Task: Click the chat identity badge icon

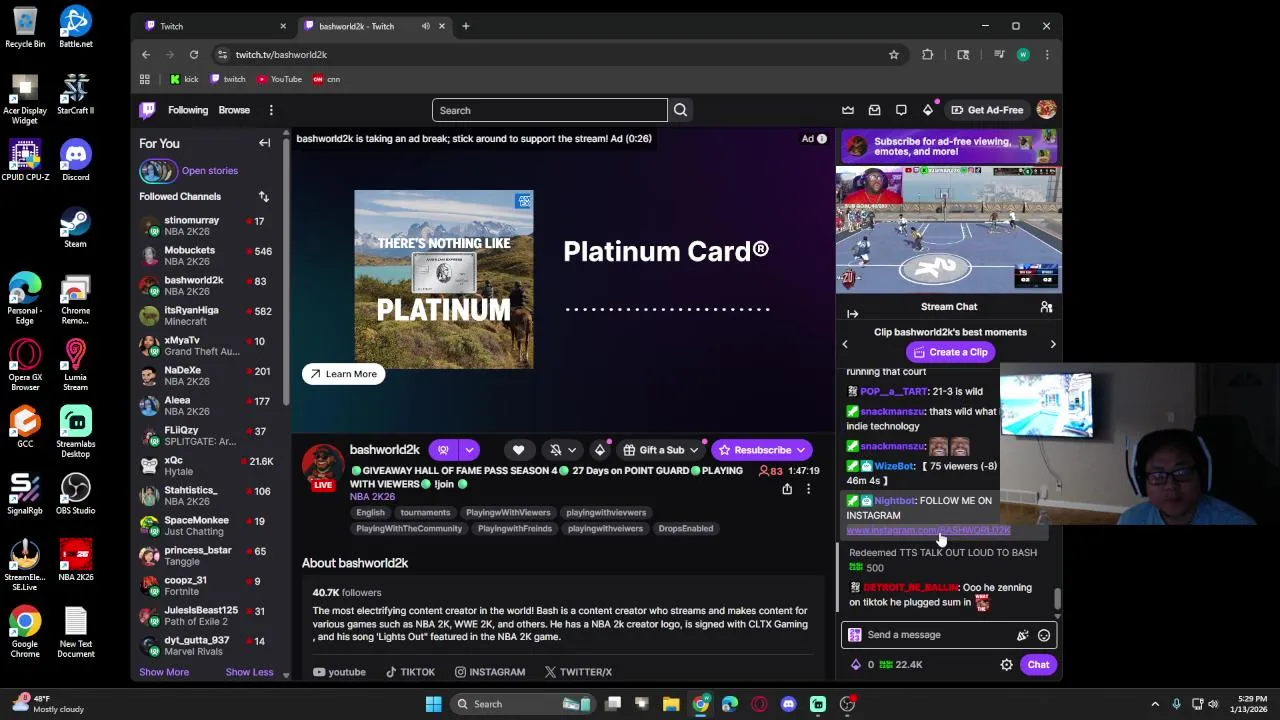Action: point(855,635)
